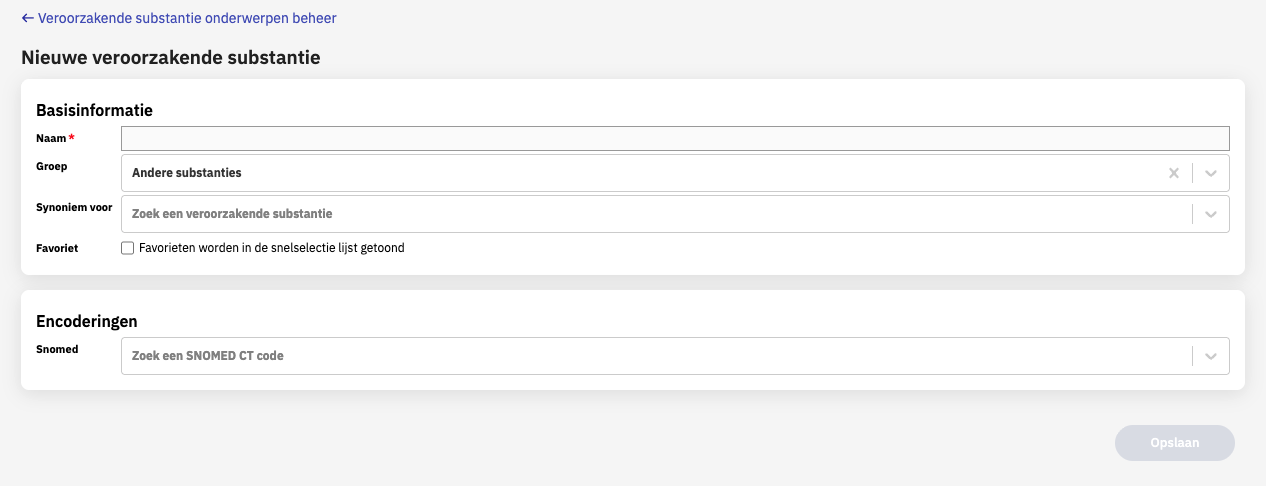
Task: Focus the Naam text field
Action: tap(675, 138)
